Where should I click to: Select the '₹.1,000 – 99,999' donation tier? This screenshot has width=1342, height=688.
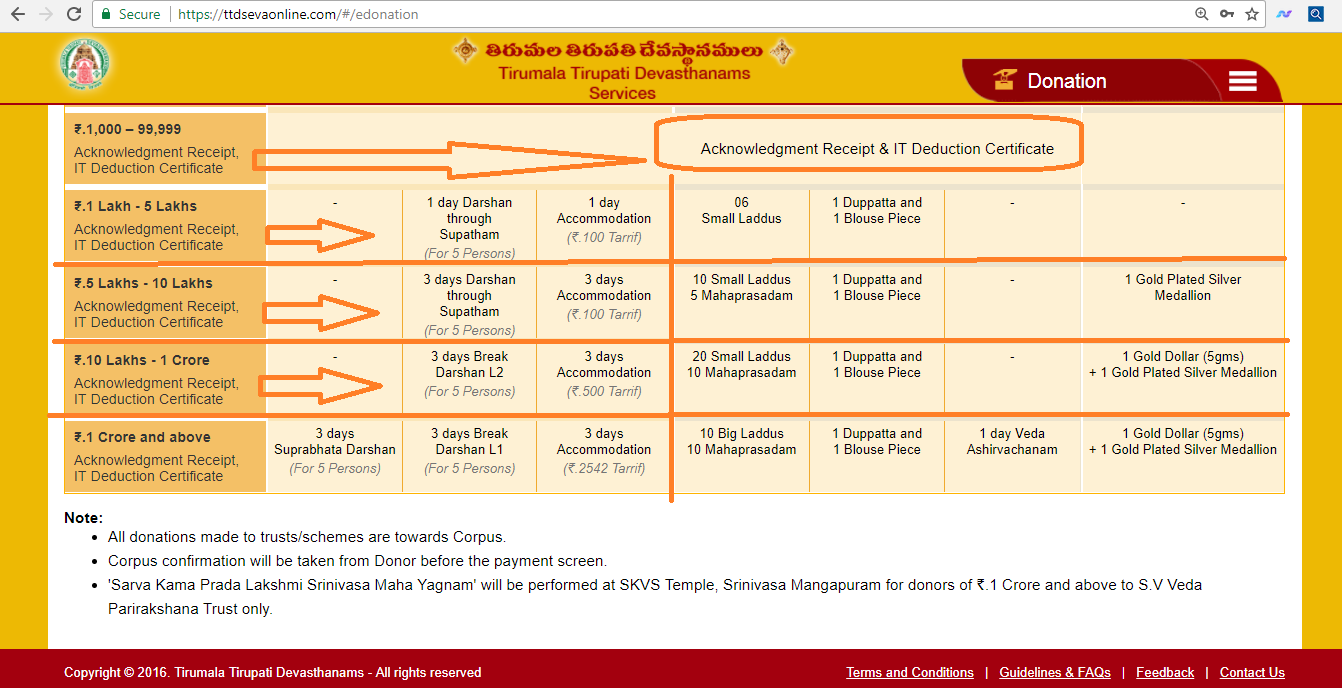pyautogui.click(x=128, y=129)
